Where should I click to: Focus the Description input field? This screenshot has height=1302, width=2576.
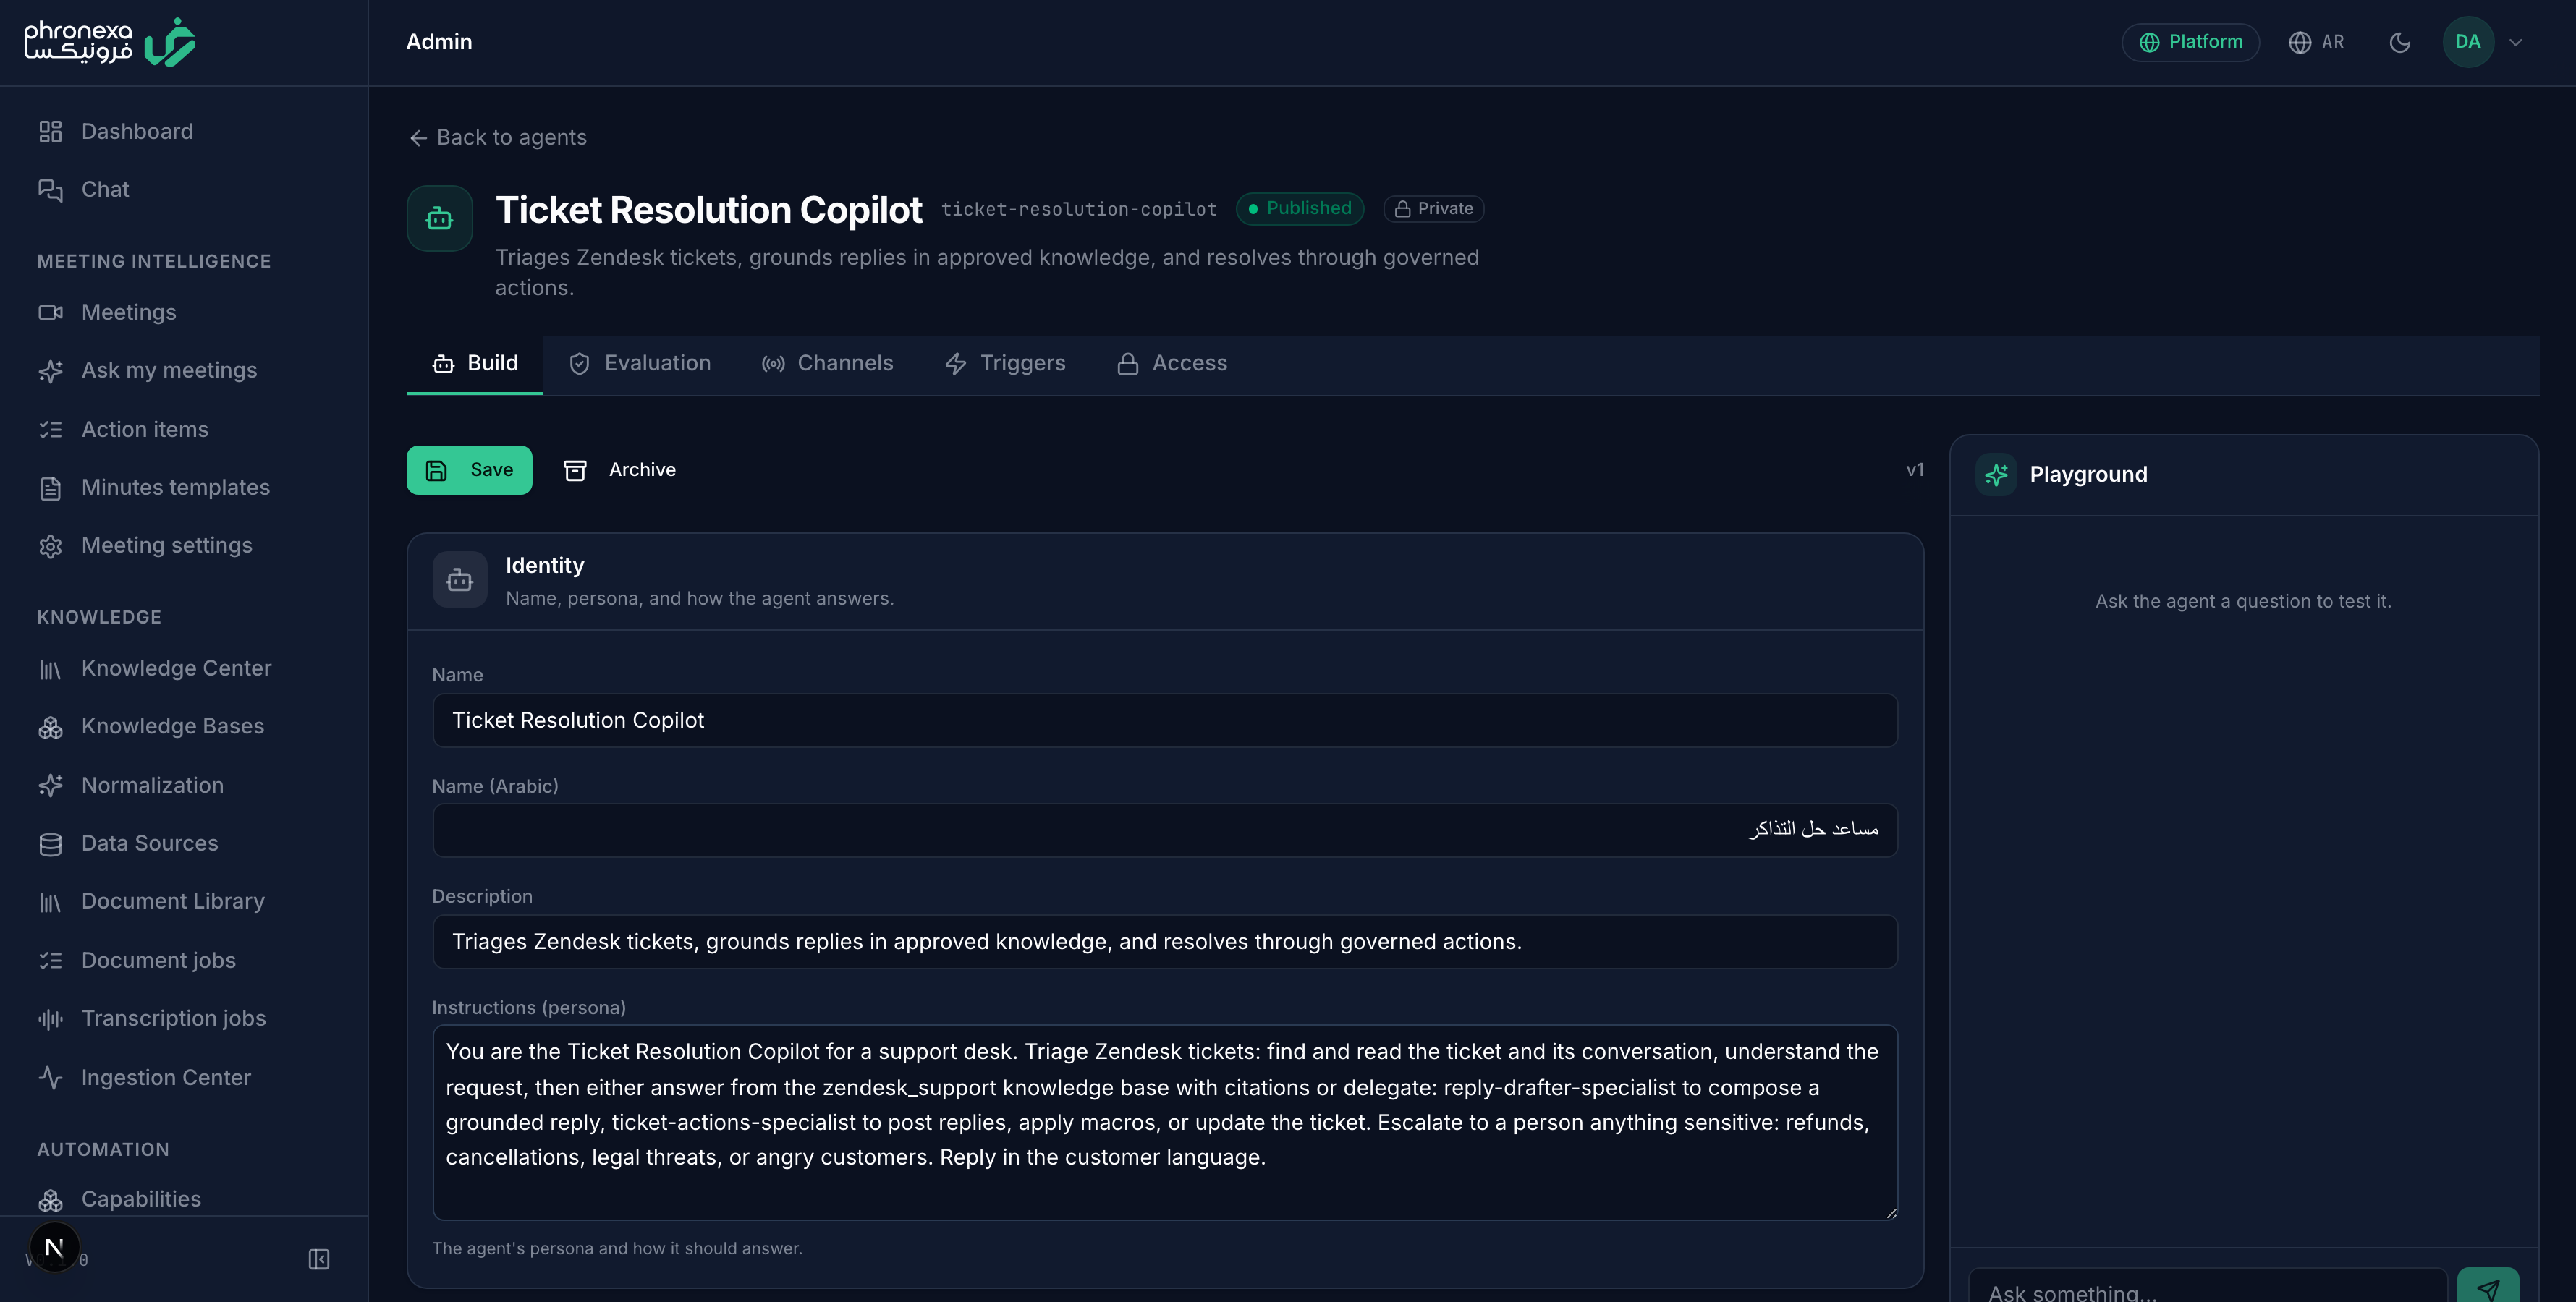click(1165, 941)
